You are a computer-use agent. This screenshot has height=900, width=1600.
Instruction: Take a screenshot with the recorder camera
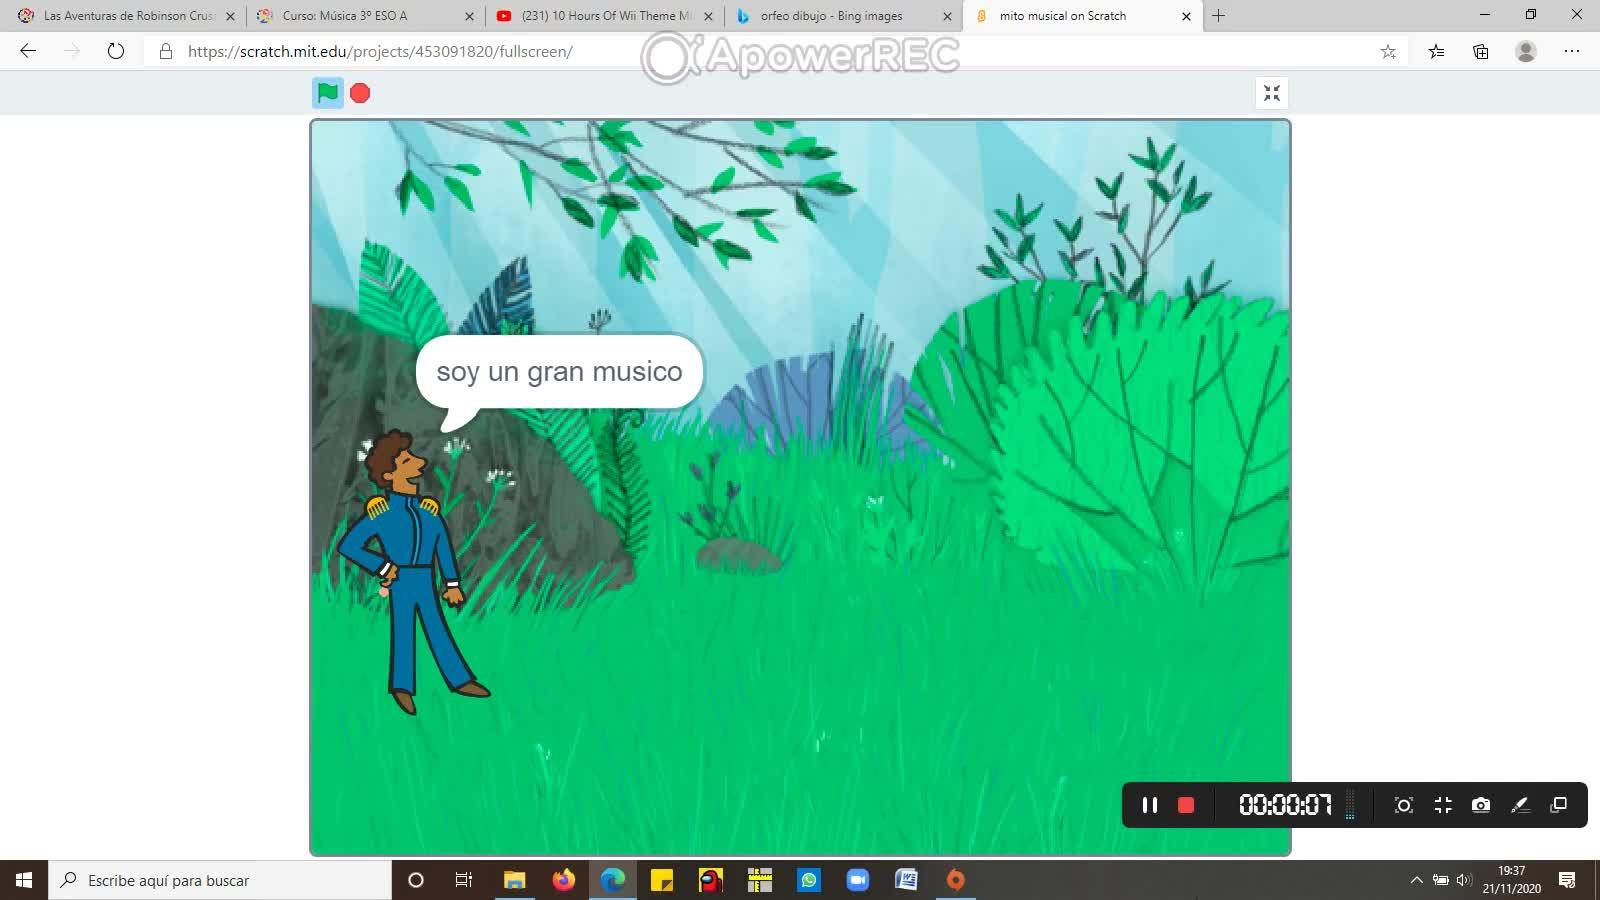[1481, 805]
